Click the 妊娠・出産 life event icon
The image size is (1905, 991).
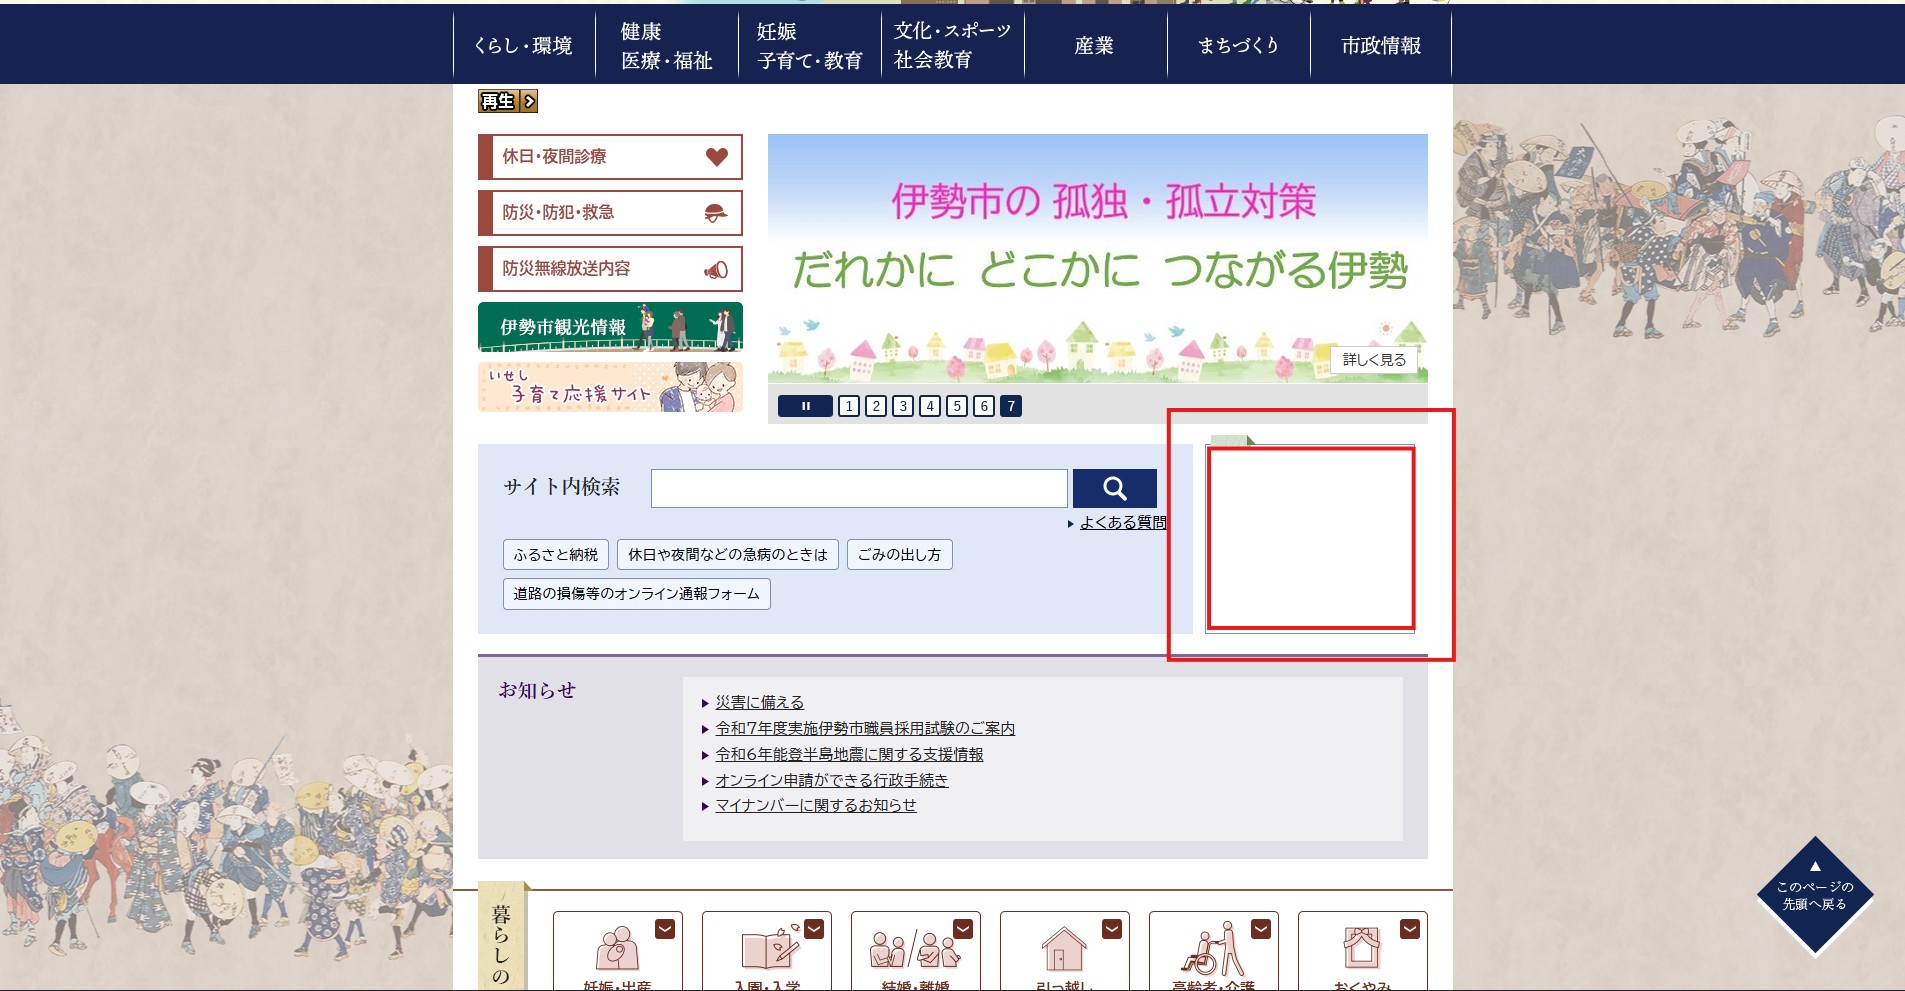coord(617,948)
